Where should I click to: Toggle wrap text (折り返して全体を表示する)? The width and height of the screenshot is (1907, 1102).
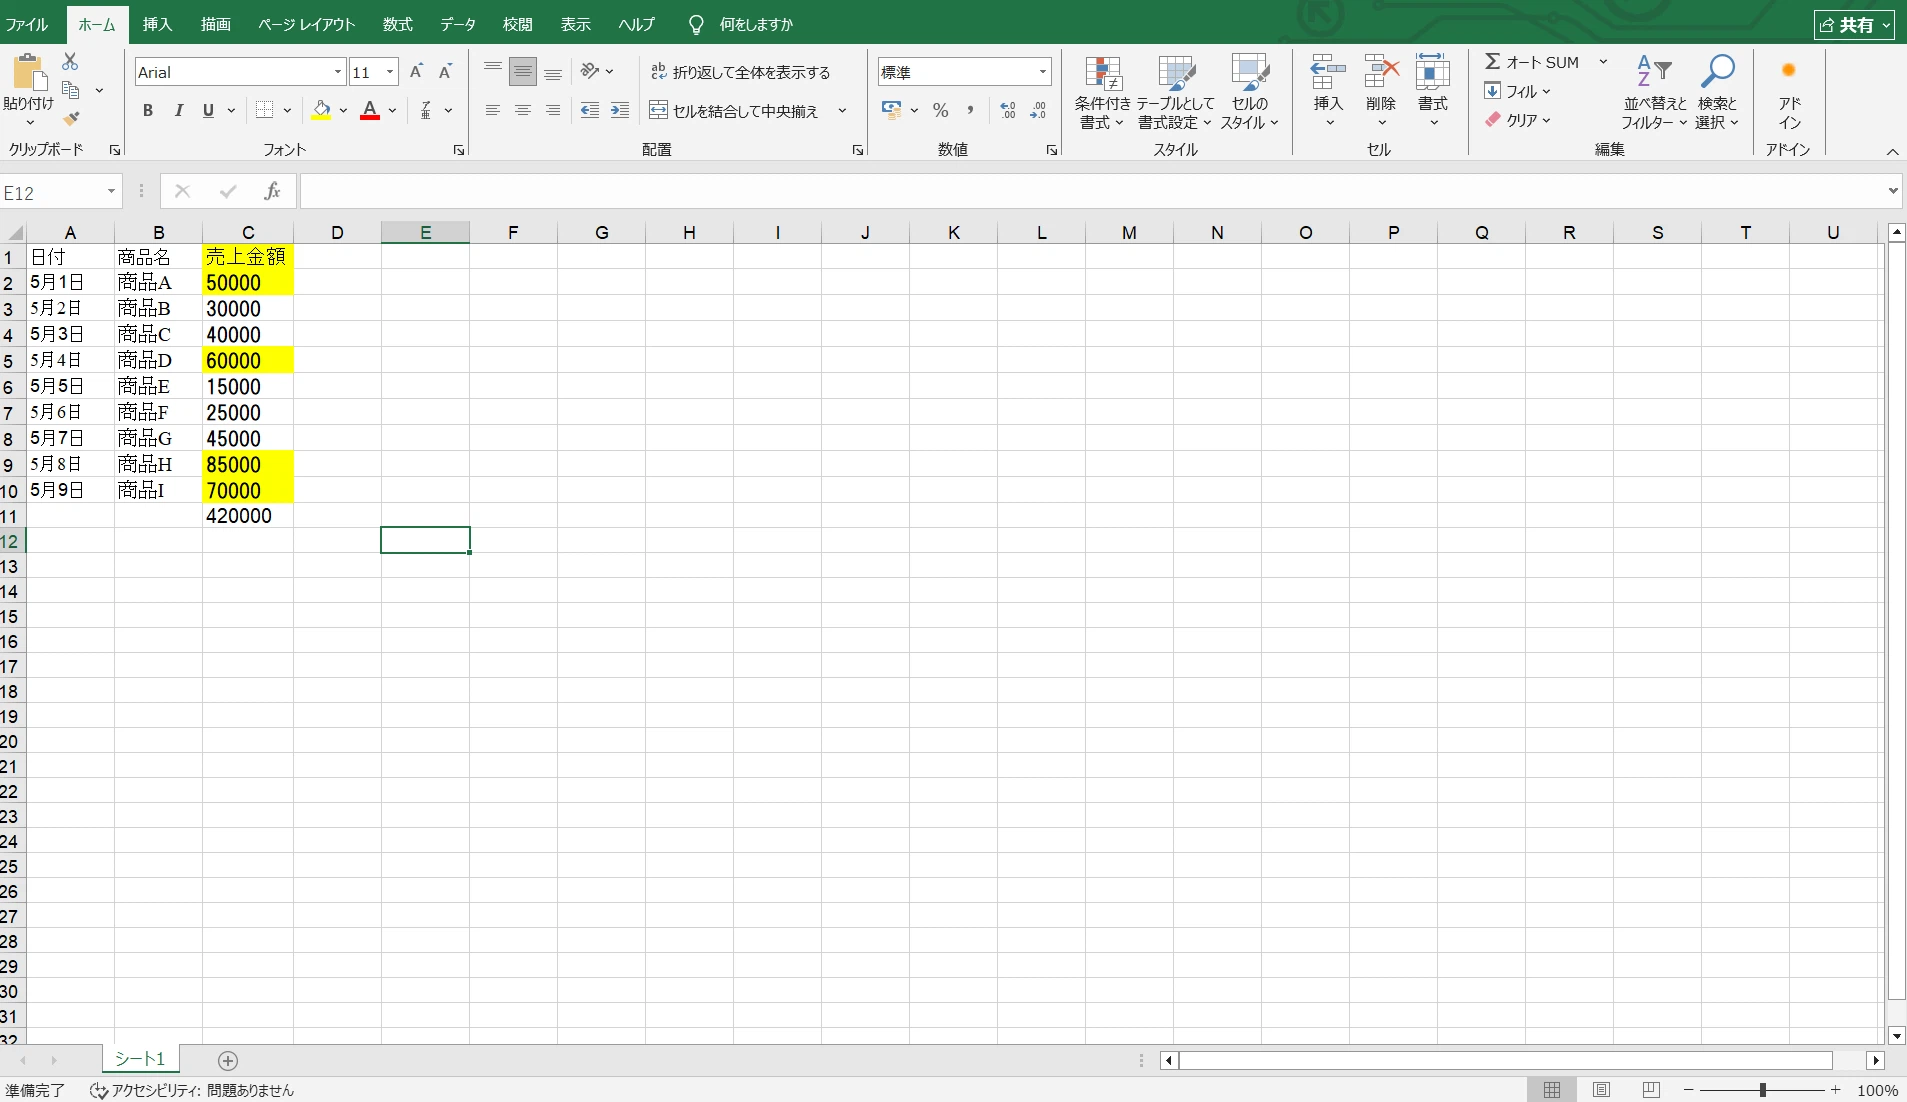tap(740, 72)
